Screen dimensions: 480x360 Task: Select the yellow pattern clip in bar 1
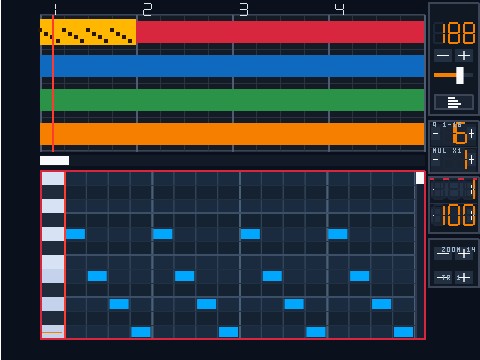pos(88,32)
